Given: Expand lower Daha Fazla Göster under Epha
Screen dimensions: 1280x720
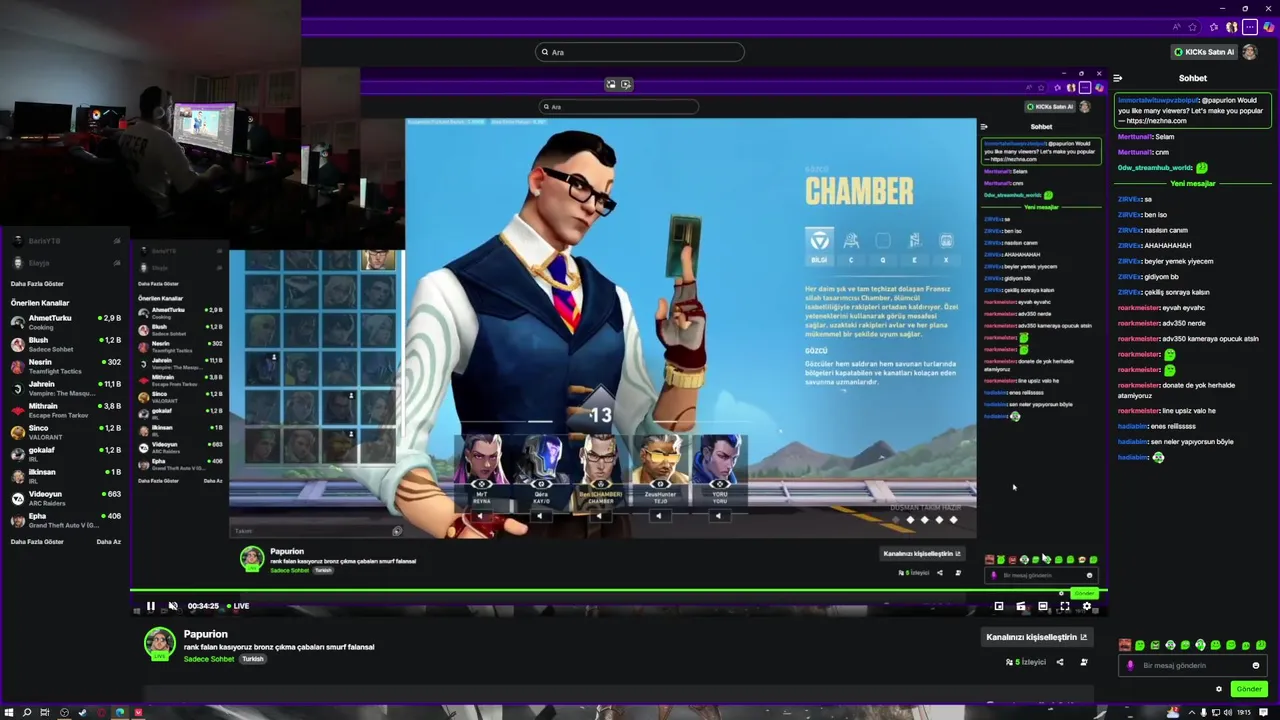Looking at the screenshot, I should tap(37, 542).
